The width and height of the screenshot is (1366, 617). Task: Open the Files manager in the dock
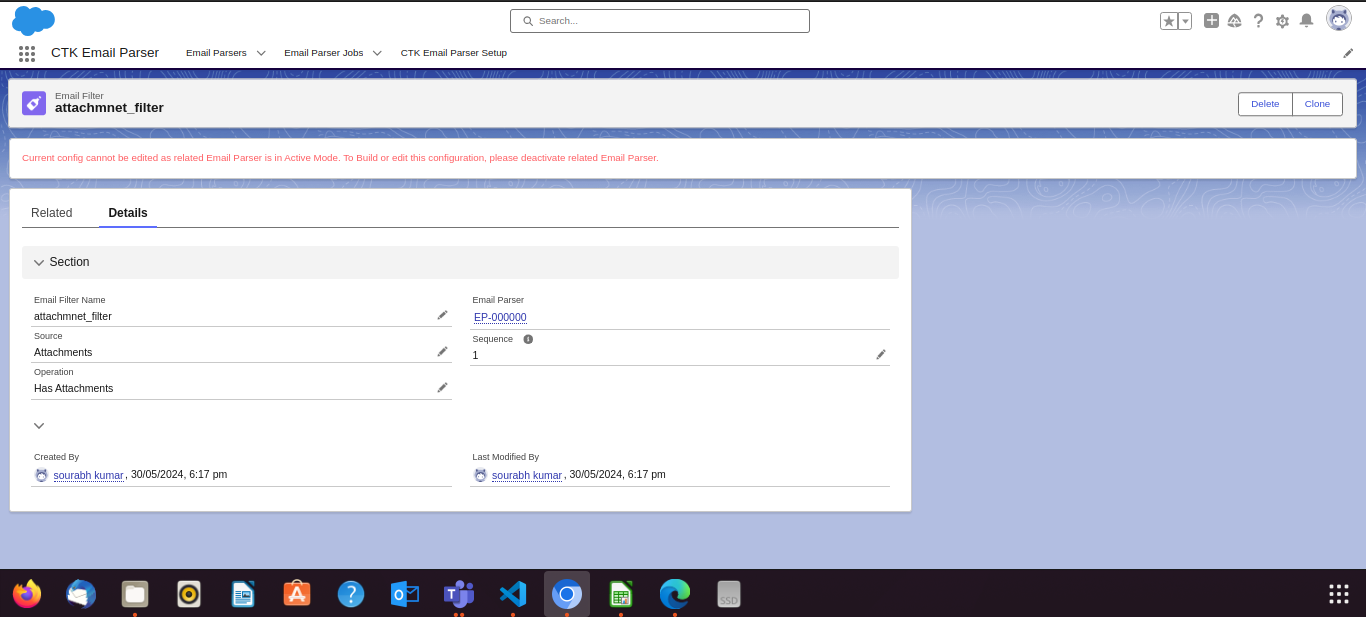click(x=135, y=594)
